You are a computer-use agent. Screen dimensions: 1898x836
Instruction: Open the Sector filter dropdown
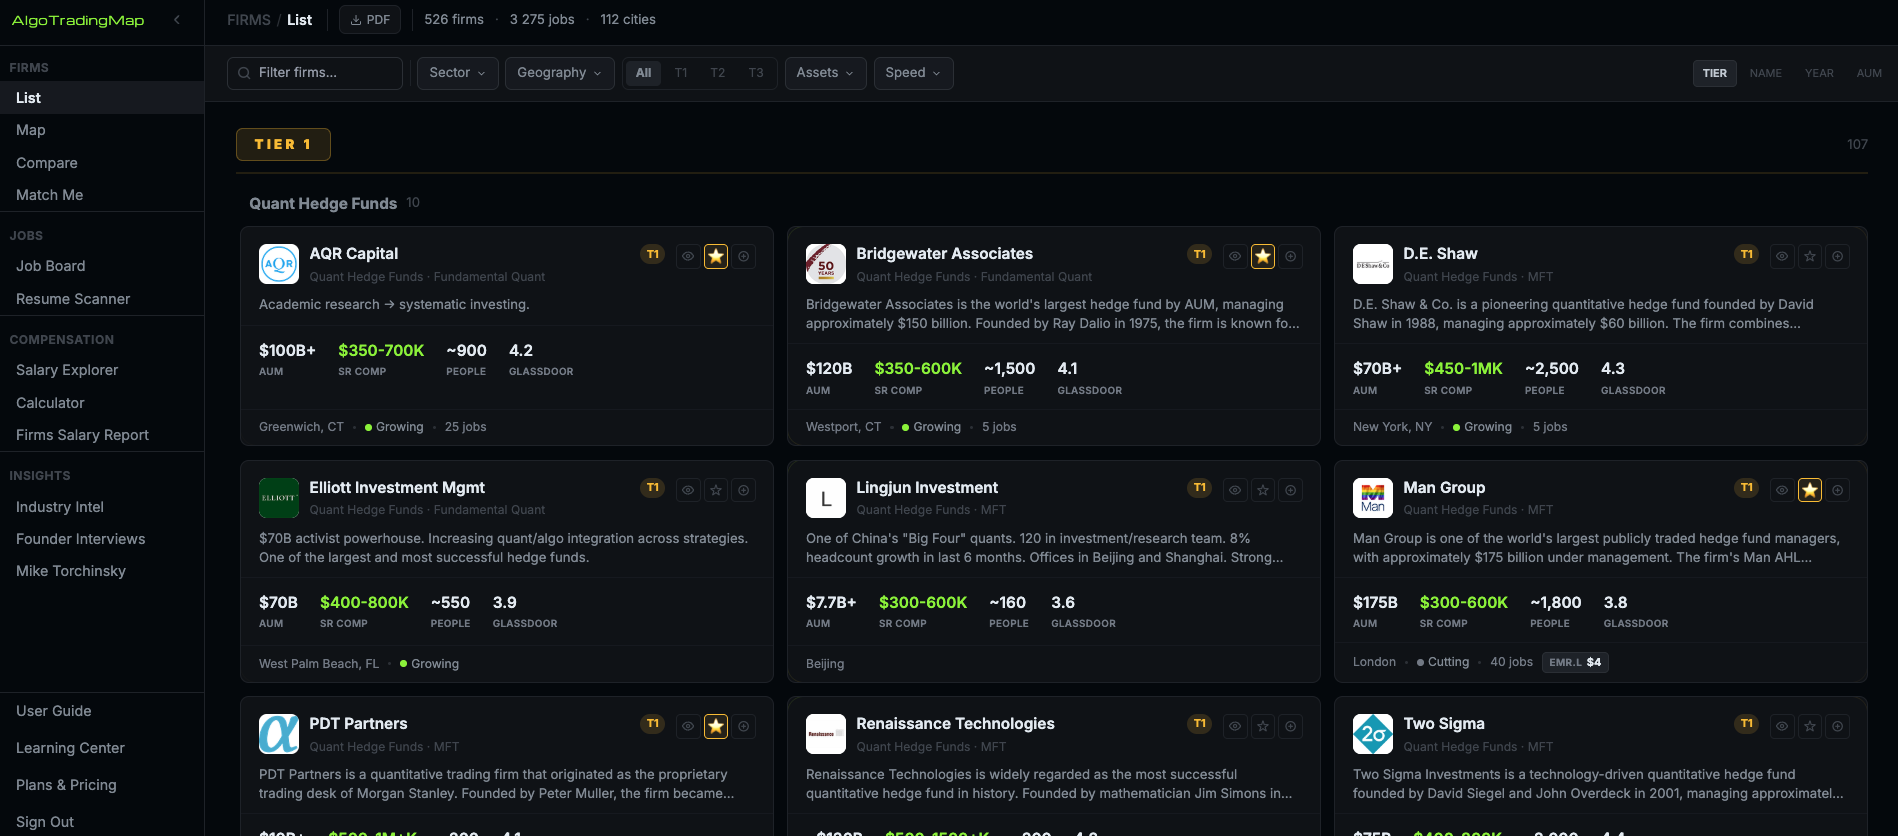pos(458,73)
